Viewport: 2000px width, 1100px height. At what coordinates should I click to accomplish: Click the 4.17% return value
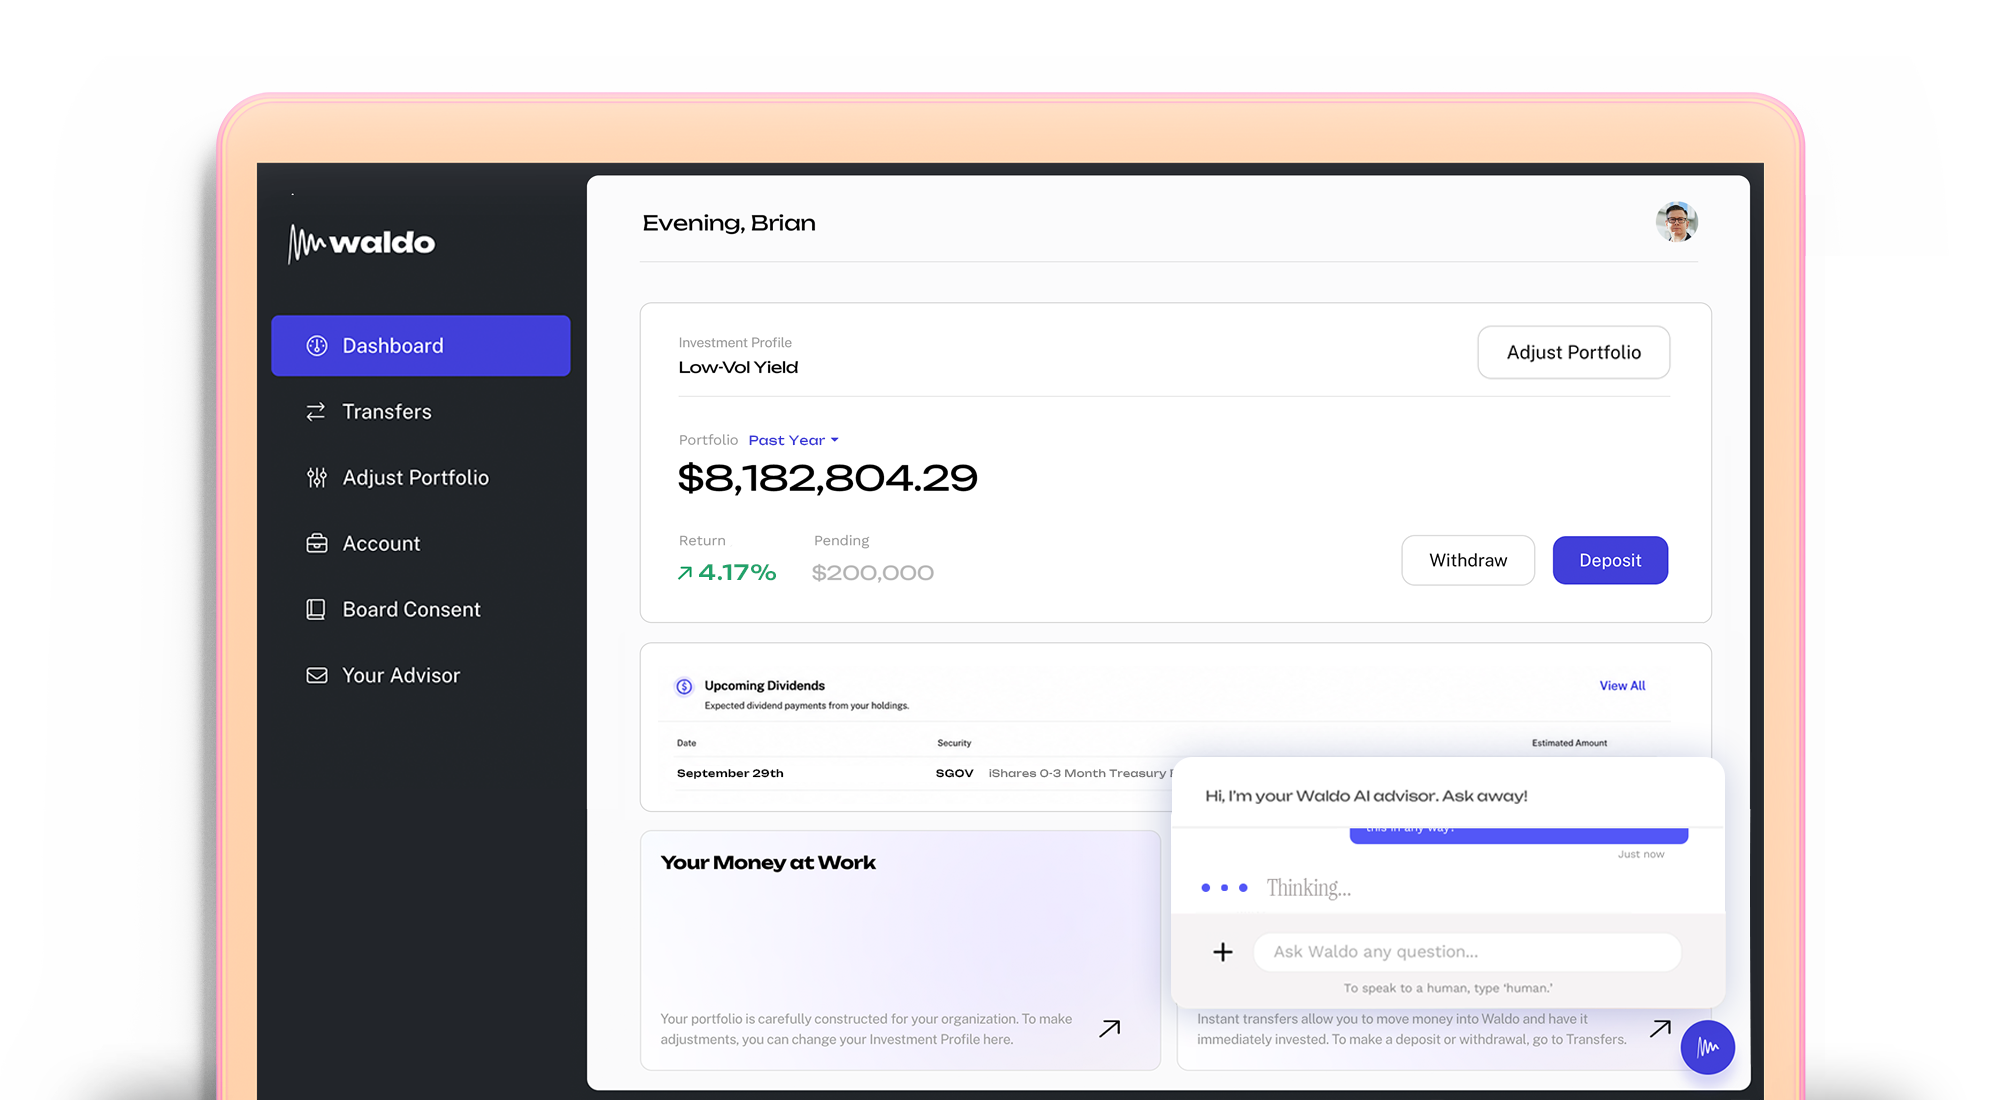[x=737, y=573]
